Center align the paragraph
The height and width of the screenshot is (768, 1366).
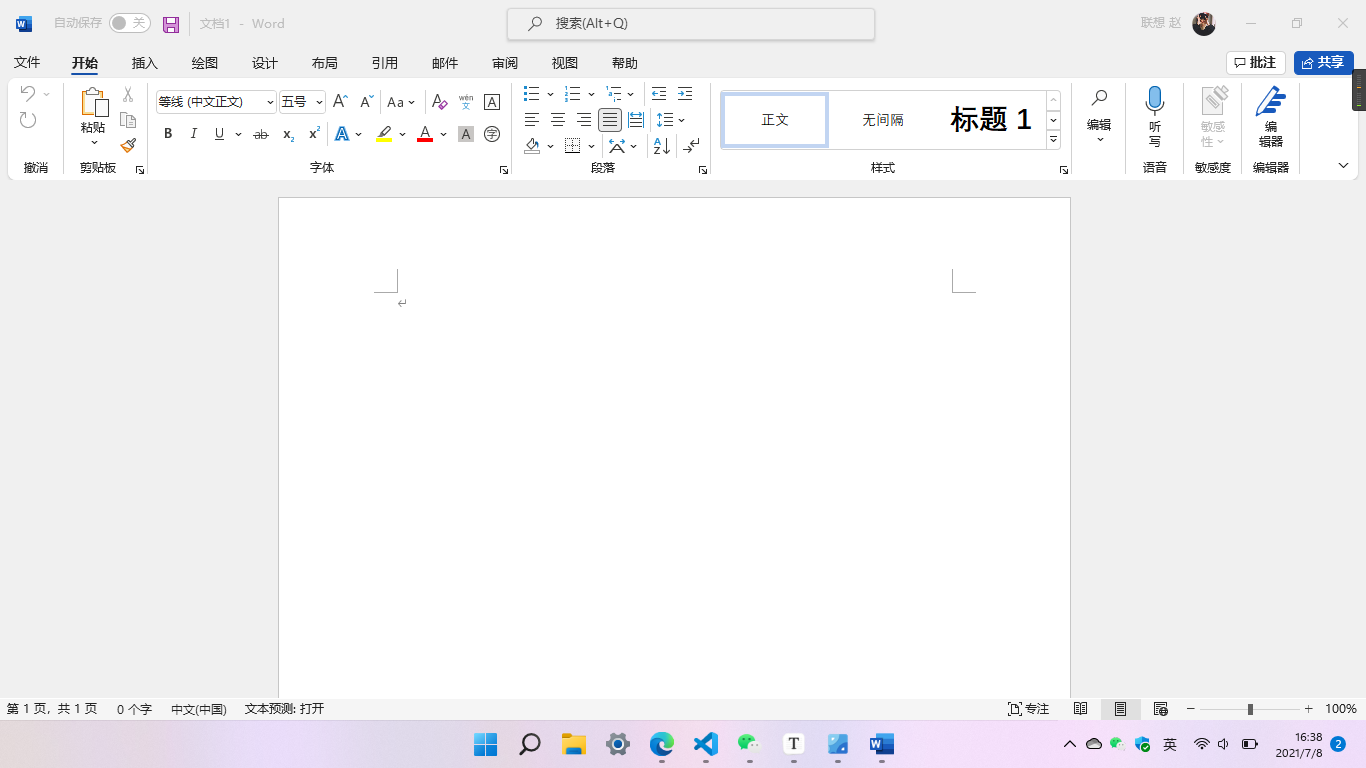(558, 120)
